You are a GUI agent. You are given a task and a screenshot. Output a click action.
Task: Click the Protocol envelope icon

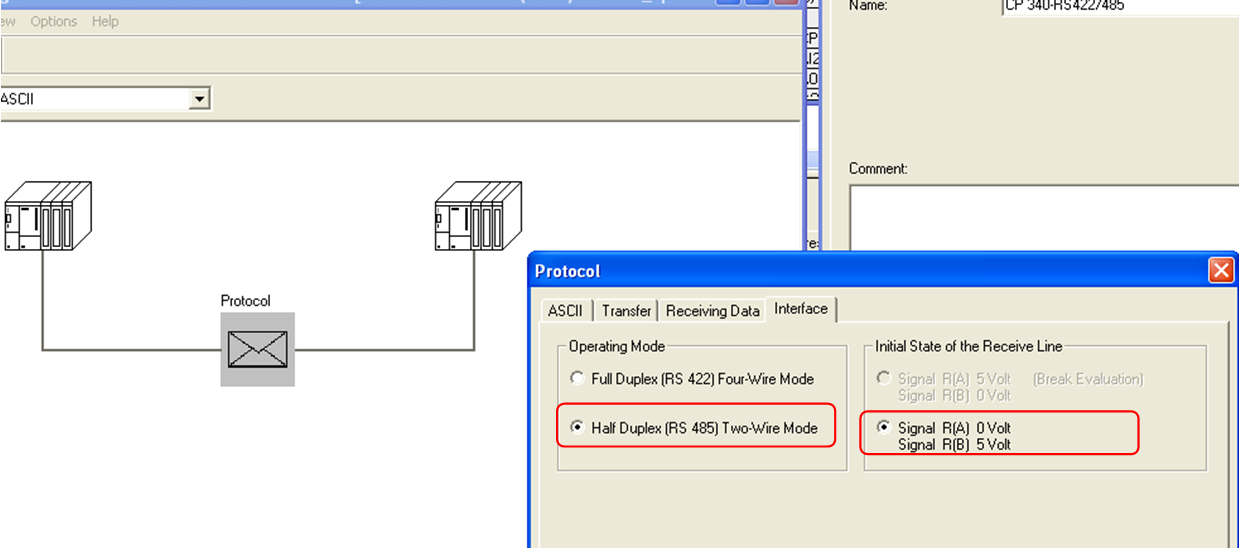pyautogui.click(x=257, y=349)
